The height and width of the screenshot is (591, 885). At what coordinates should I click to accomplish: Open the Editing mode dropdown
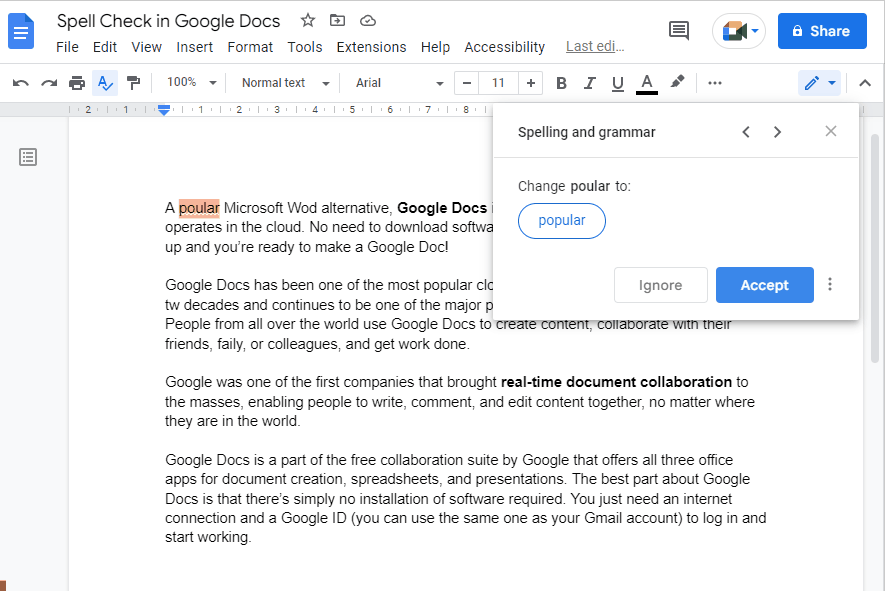(820, 84)
